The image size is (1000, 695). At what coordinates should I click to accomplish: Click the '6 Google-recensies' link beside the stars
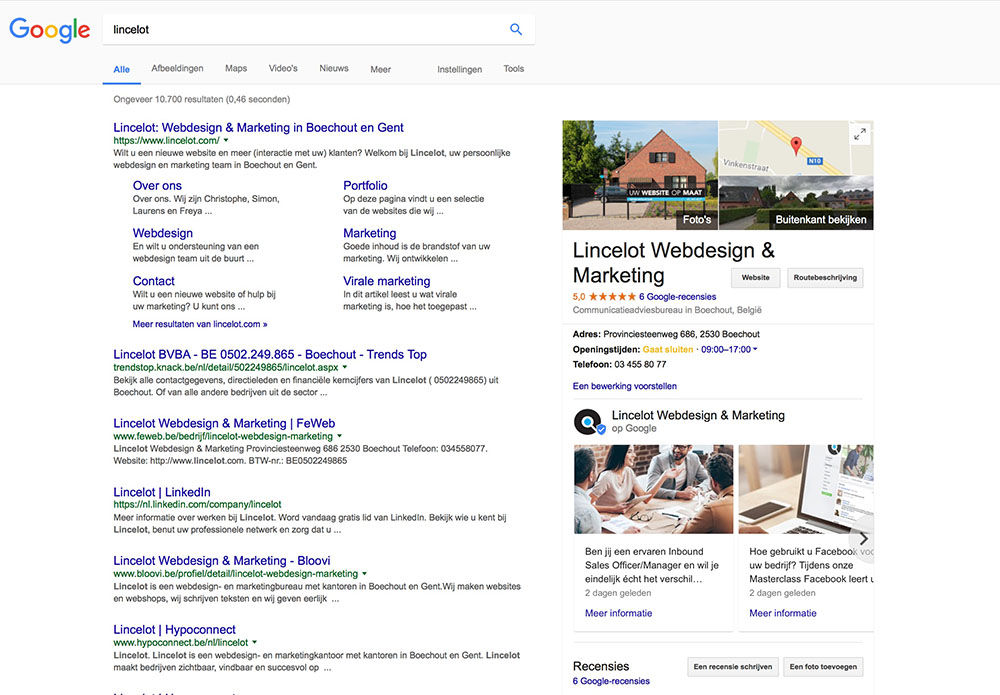tap(677, 296)
